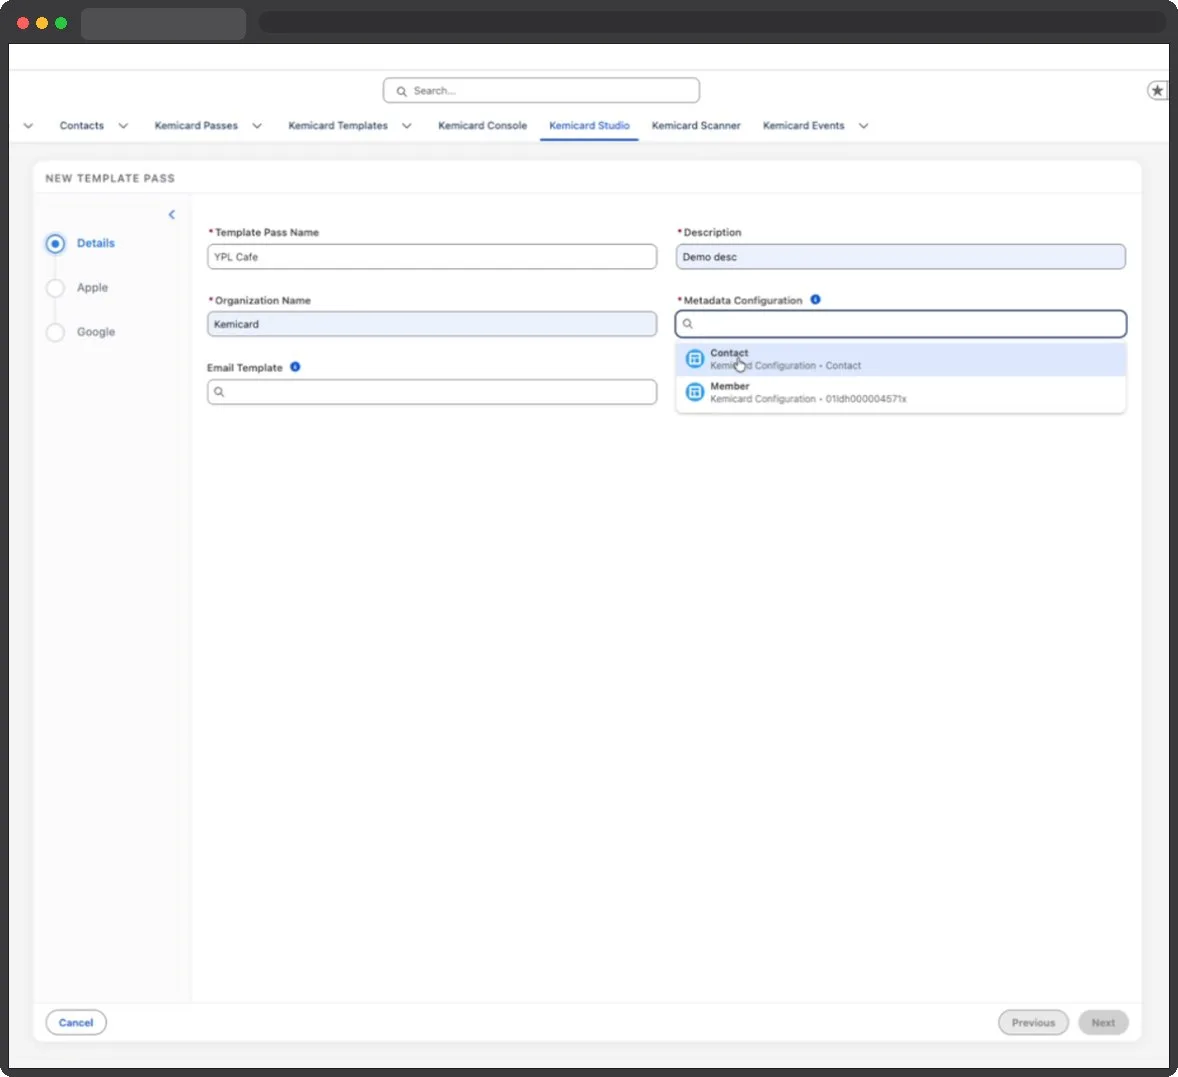Click the global Search box
Viewport: 1178px width, 1077px height.
(541, 90)
